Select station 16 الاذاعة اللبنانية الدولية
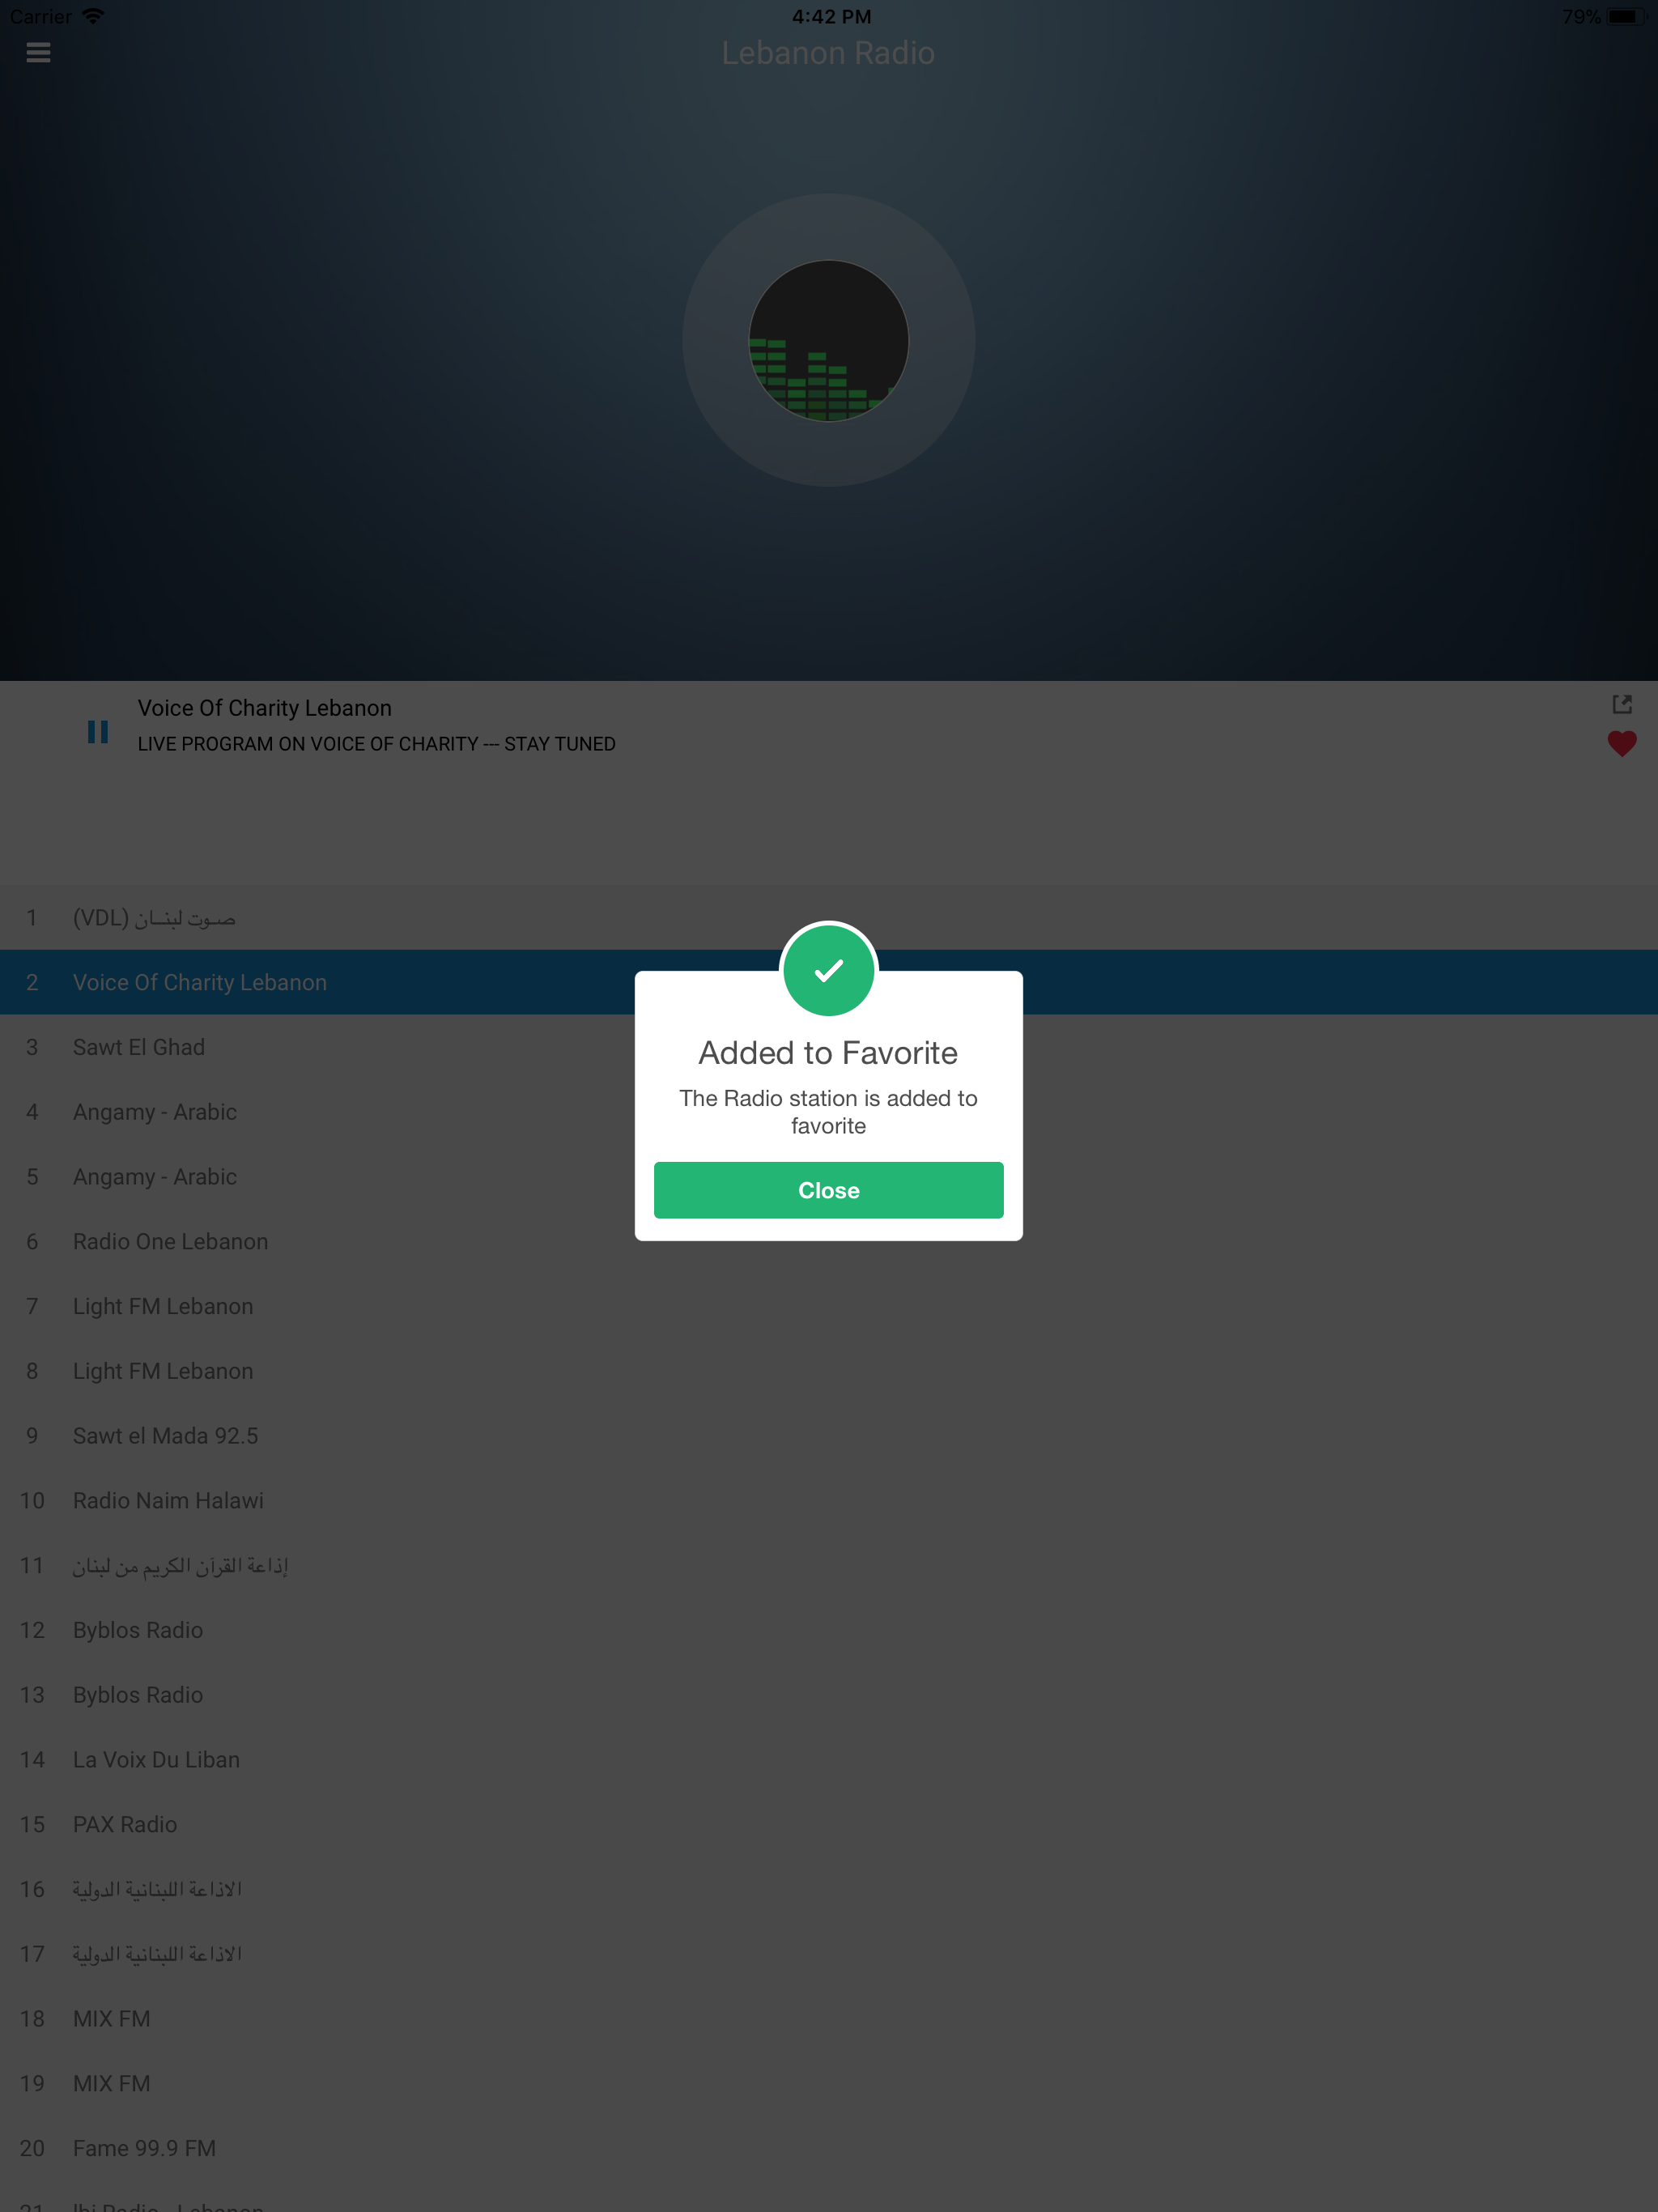 pyautogui.click(x=829, y=1889)
